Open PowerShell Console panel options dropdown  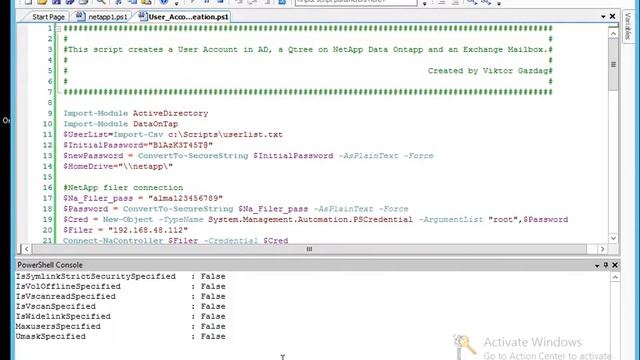click(597, 266)
